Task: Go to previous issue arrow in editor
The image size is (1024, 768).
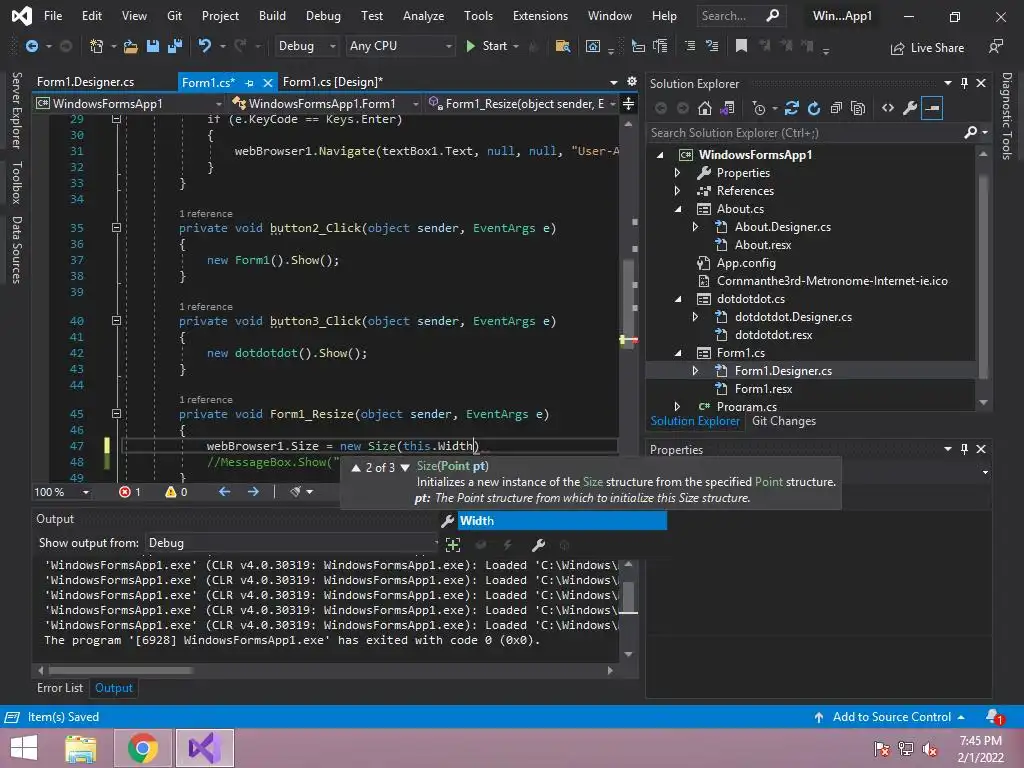Action: pos(225,491)
